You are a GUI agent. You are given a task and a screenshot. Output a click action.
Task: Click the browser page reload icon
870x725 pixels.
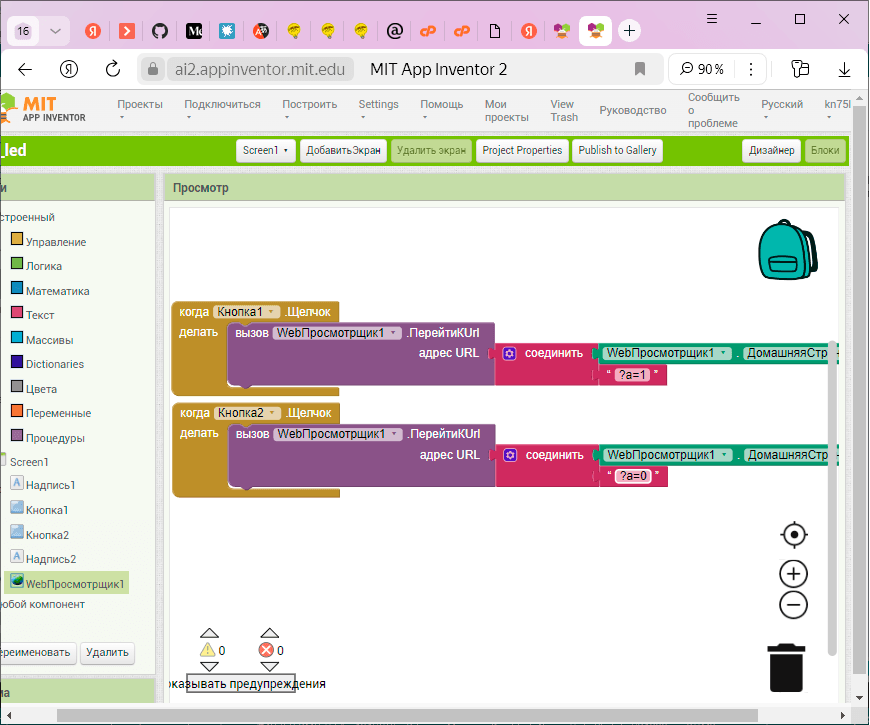tap(113, 69)
